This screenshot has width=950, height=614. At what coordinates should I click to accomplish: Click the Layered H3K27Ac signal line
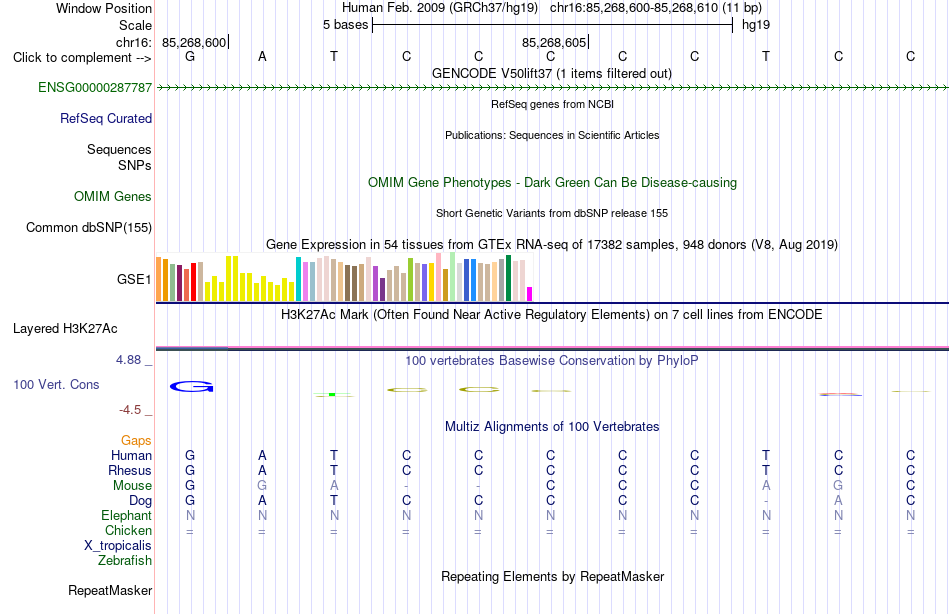552,349
